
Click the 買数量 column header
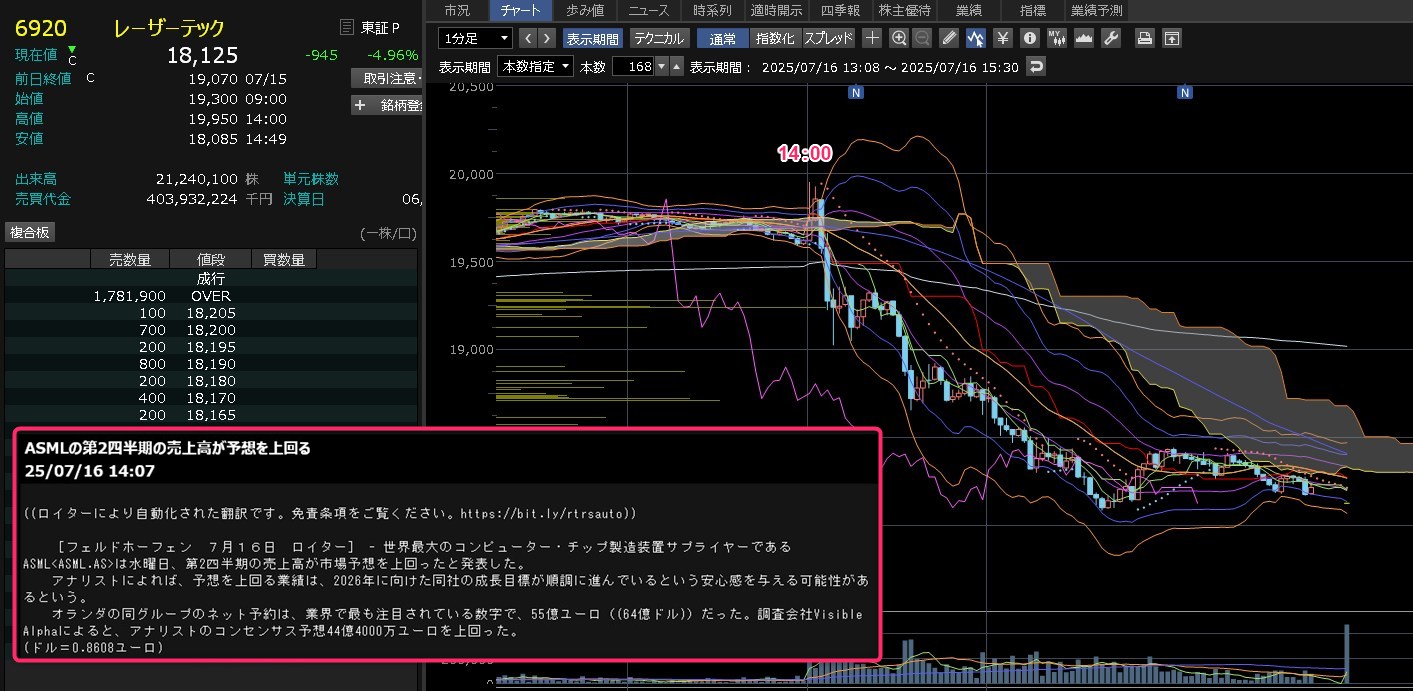[x=284, y=260]
